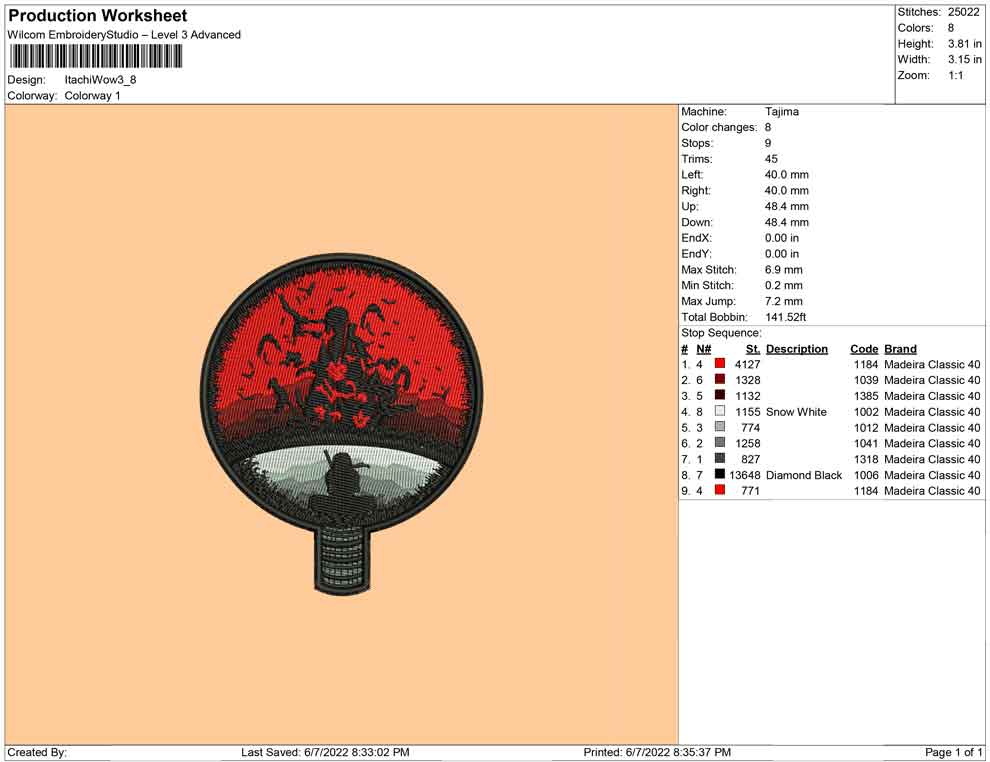Image resolution: width=990 pixels, height=762 pixels.
Task: Select the Snow White color swatch
Action: pyautogui.click(x=720, y=411)
